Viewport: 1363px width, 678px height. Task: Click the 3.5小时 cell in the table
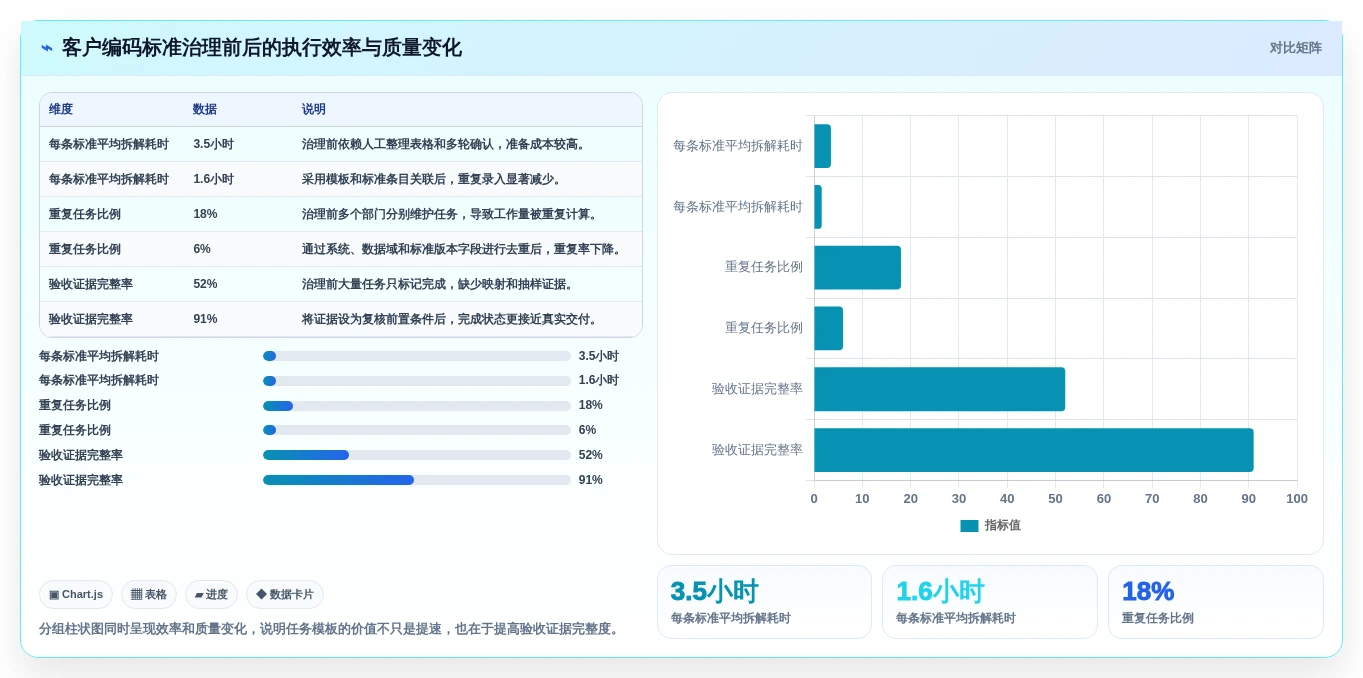coord(213,144)
